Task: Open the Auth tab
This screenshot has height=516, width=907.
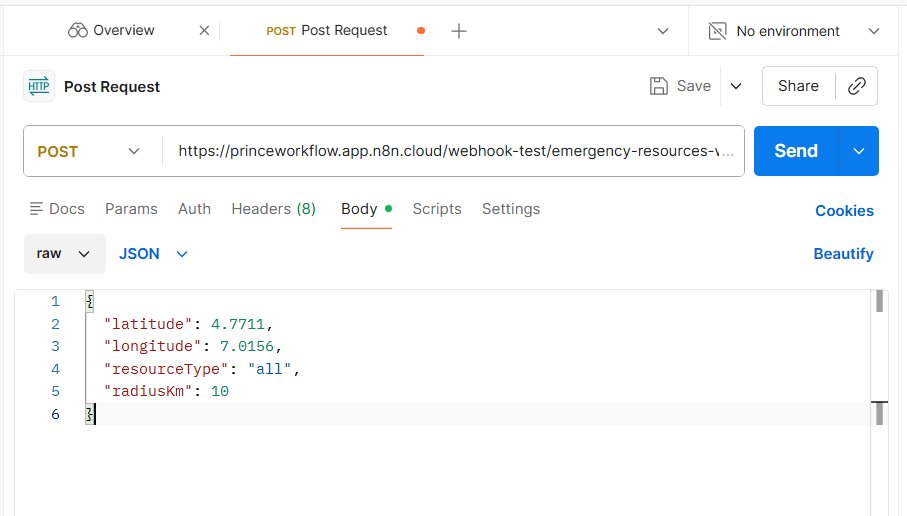Action: point(194,209)
